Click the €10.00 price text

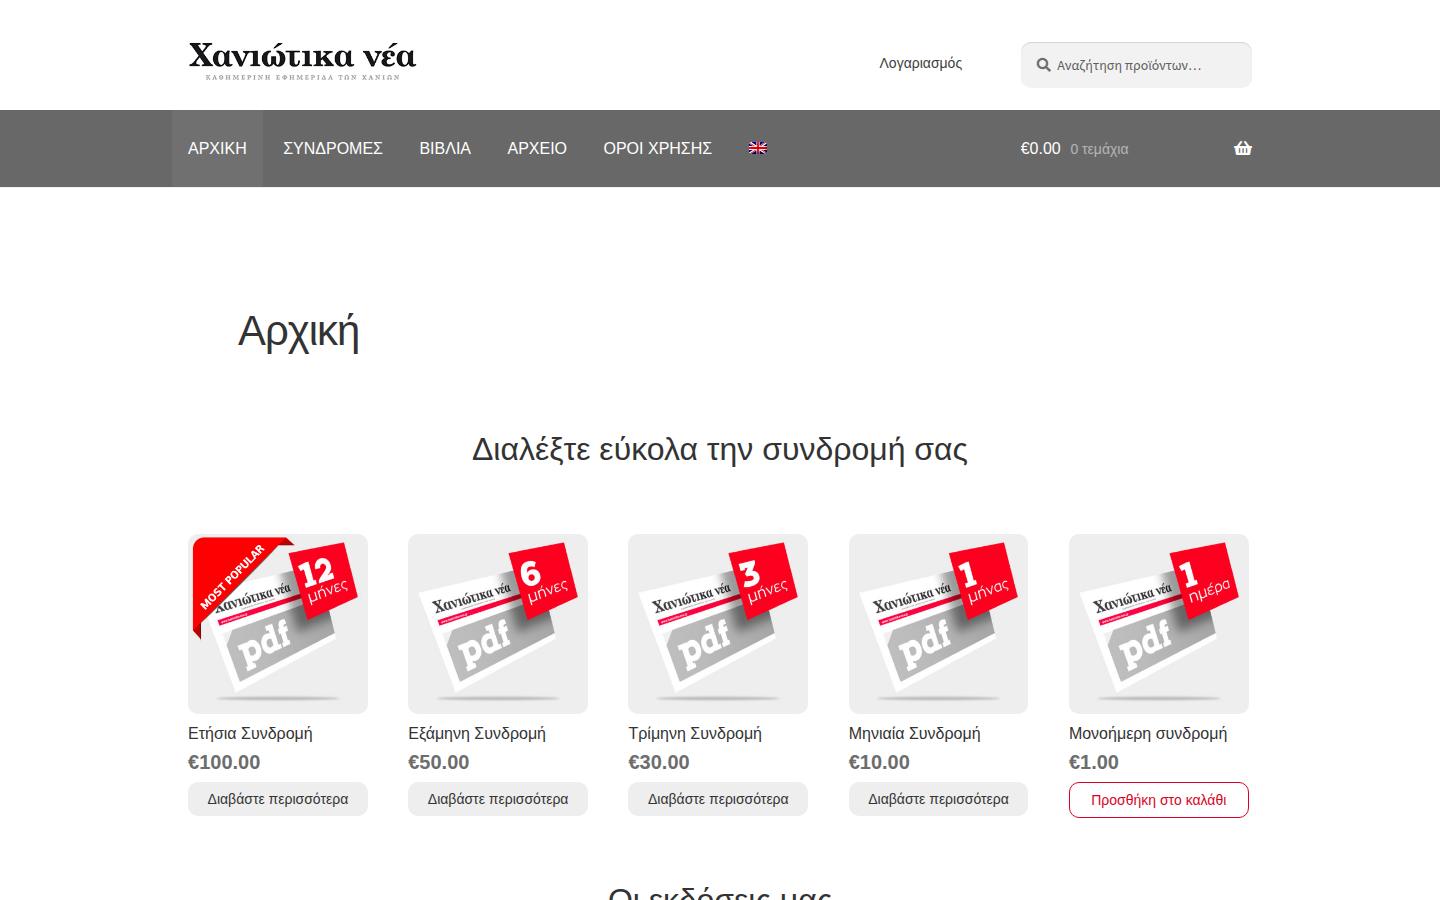879,762
